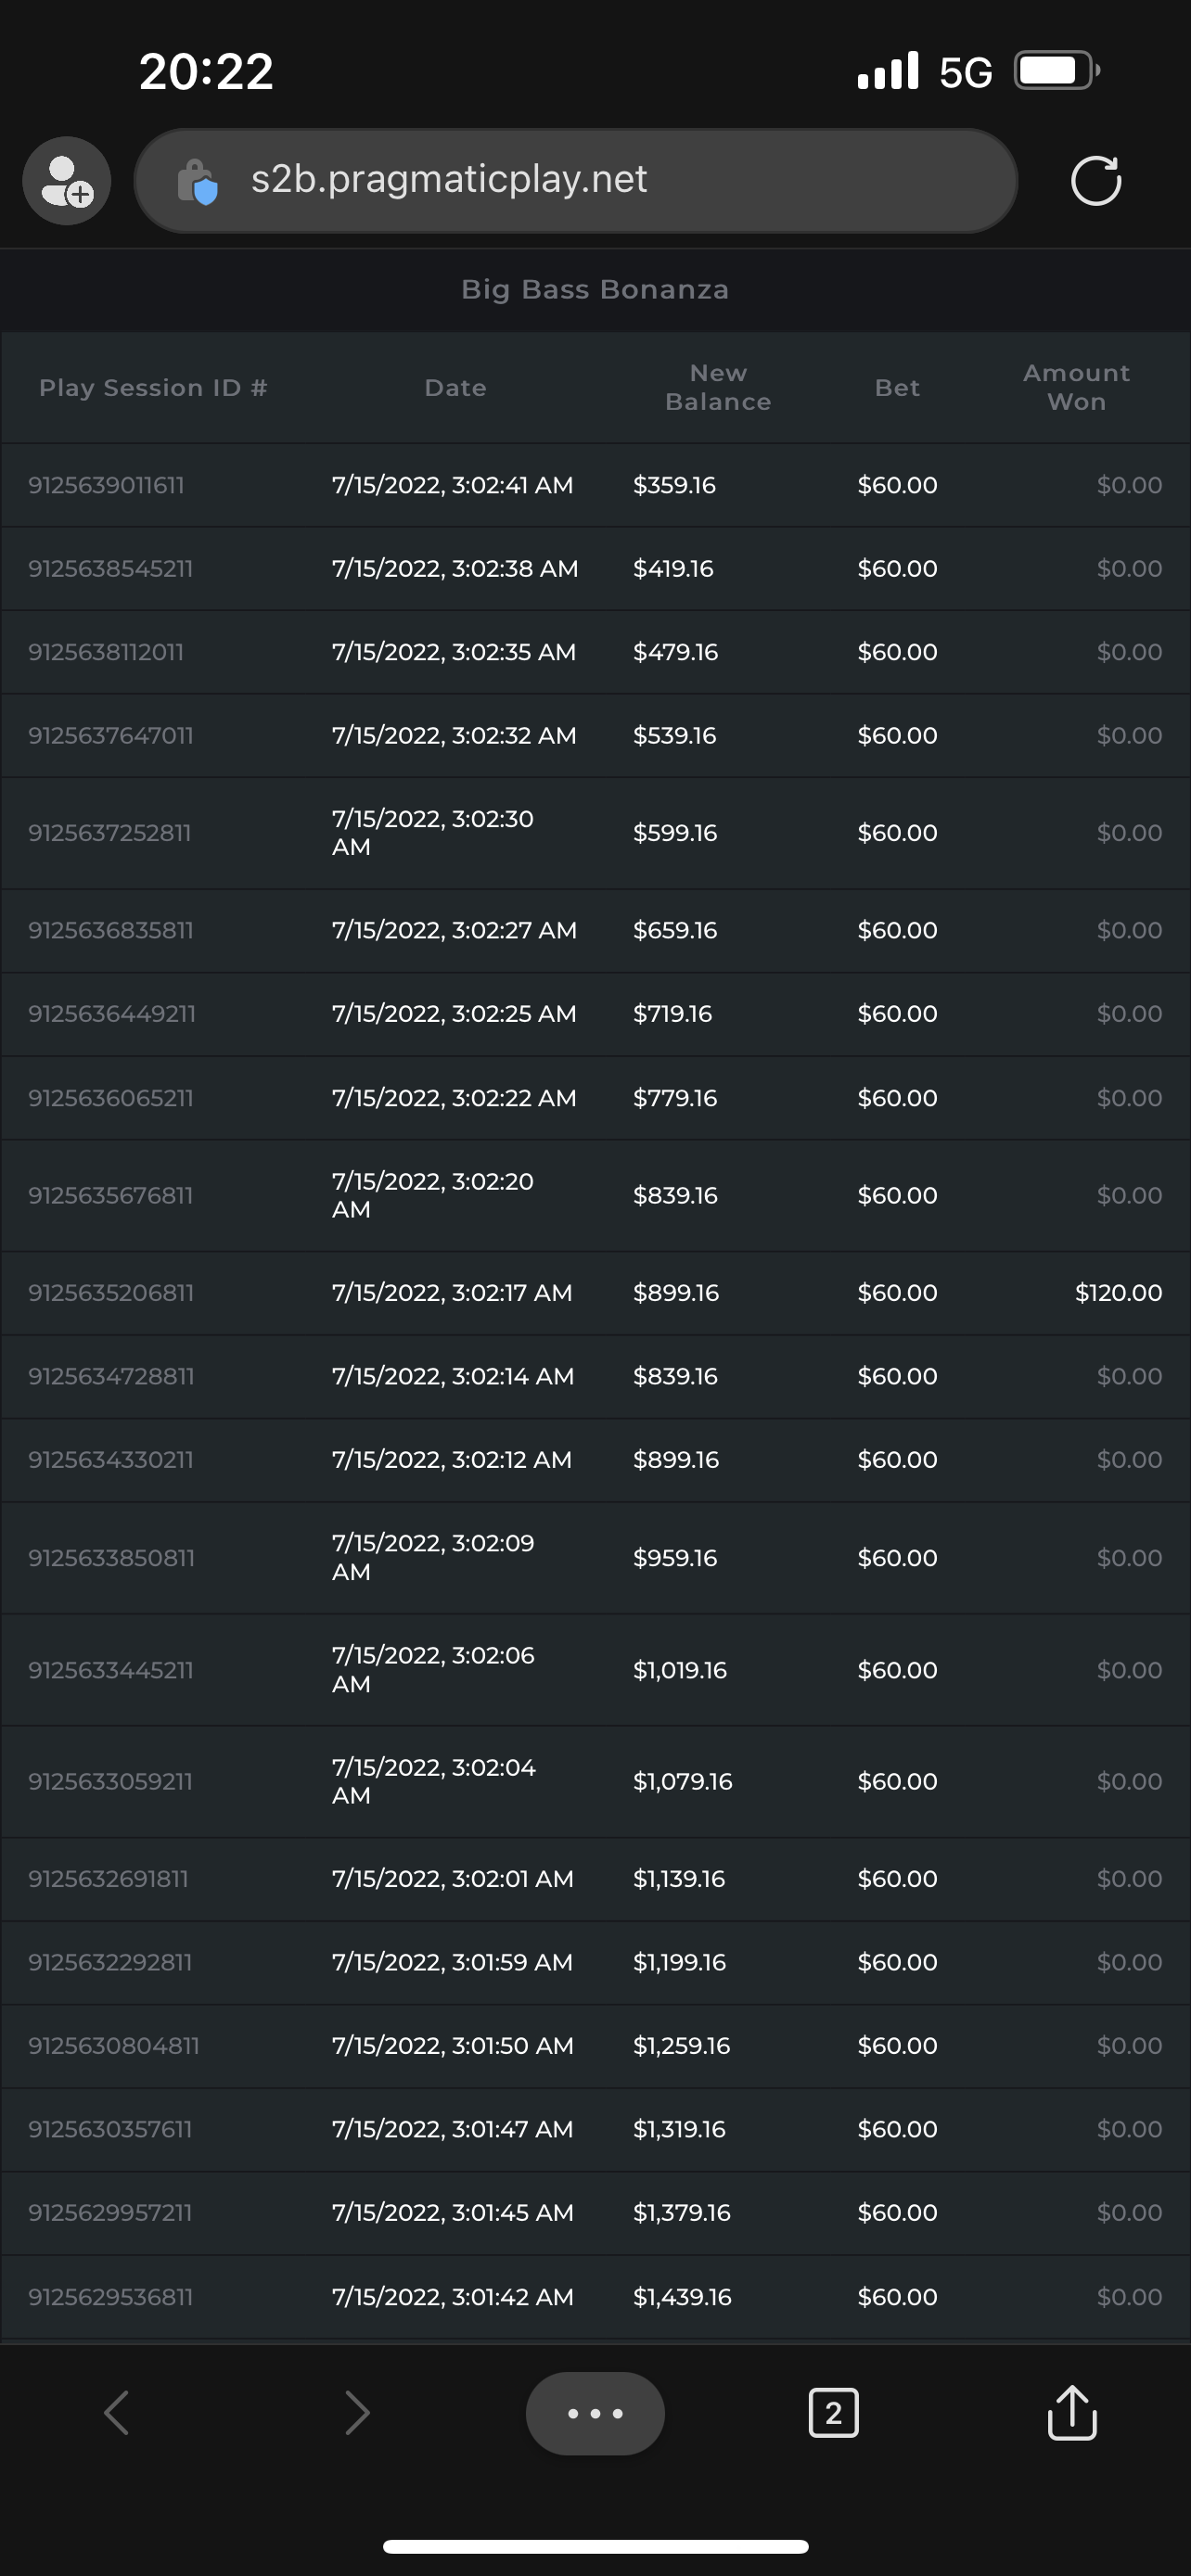Tap the $120.00 amount won entry
This screenshot has width=1191, height=2576.
point(1118,1293)
